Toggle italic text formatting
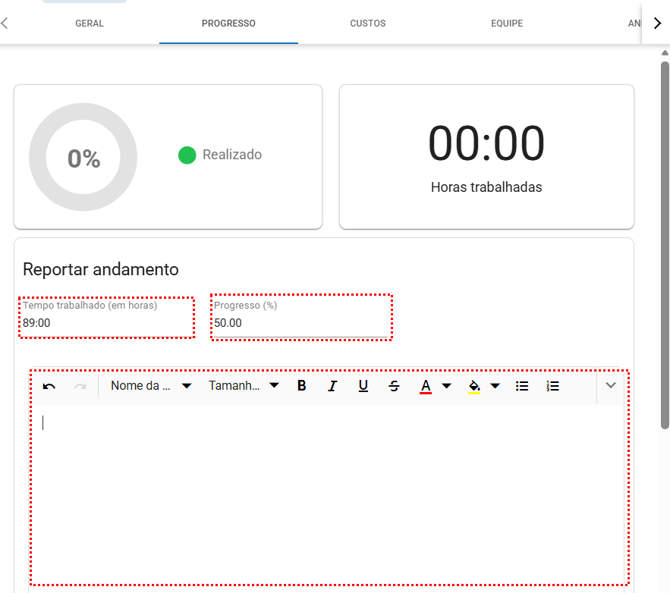 click(333, 386)
